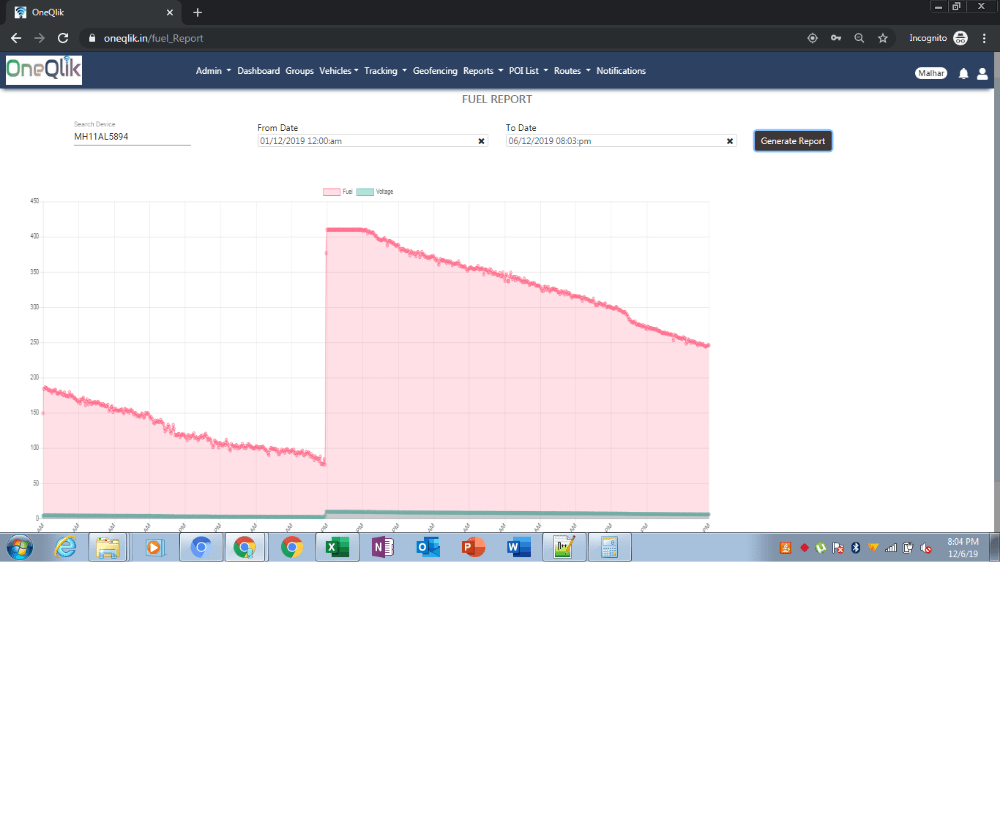Launch Calculator from the taskbar
The image size is (1000, 816).
[x=609, y=547]
